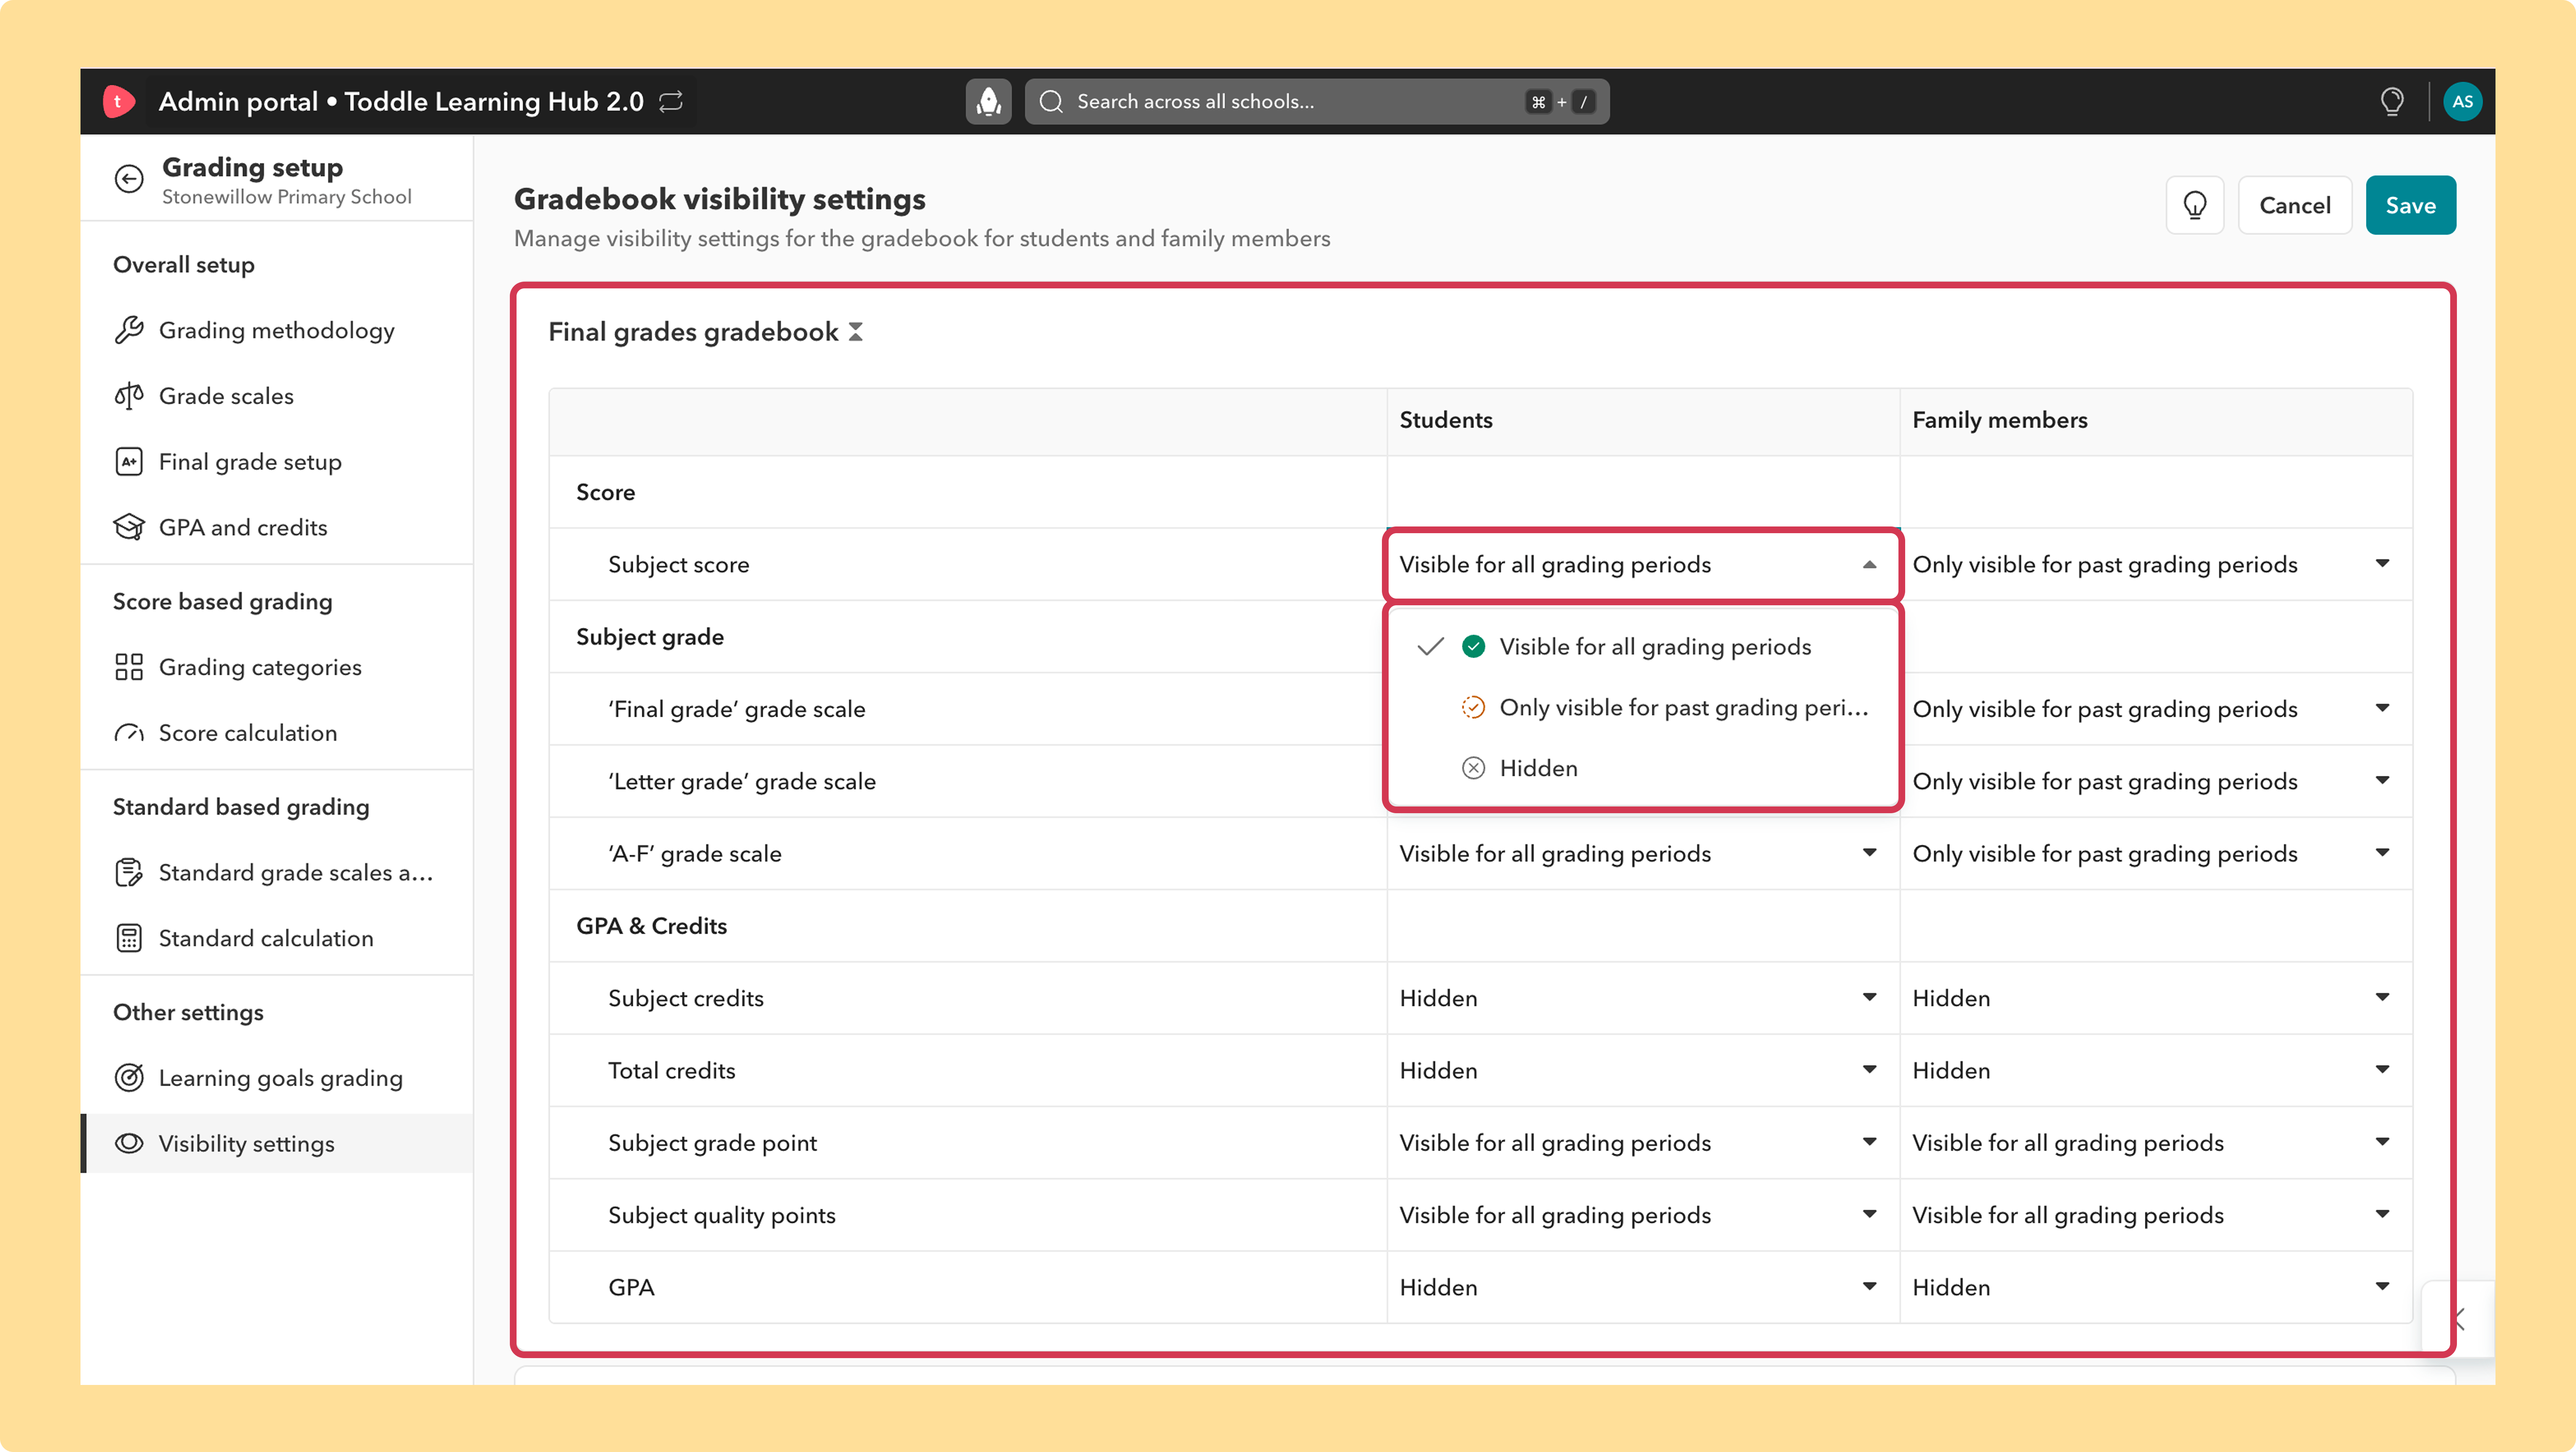Open Subject credits Students dropdown

click(1643, 998)
